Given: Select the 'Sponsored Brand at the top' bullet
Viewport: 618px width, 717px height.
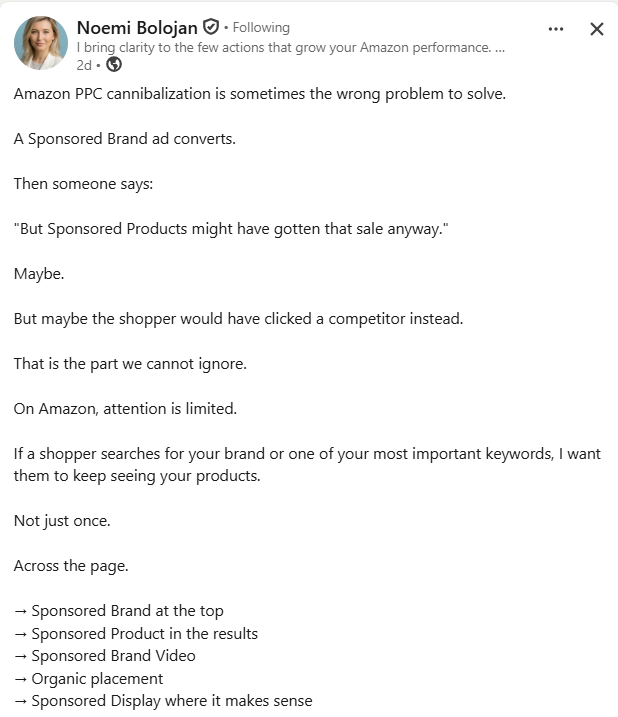Looking at the screenshot, I should (x=118, y=611).
